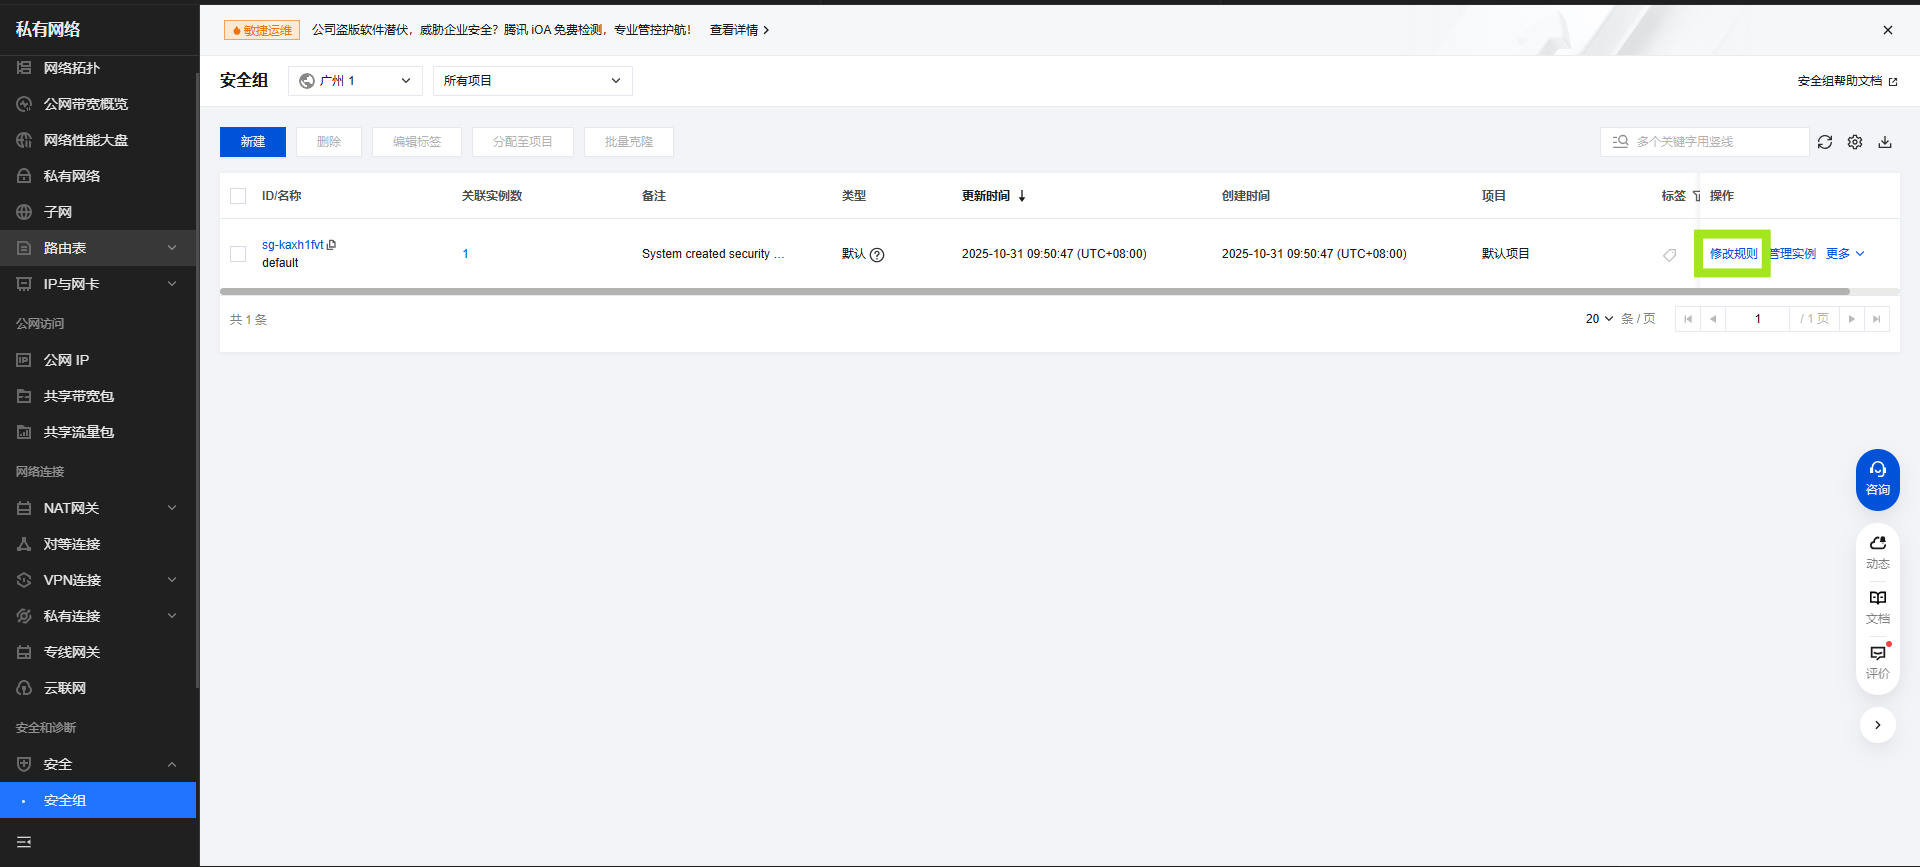Open 动态 updates panel

click(x=1878, y=552)
